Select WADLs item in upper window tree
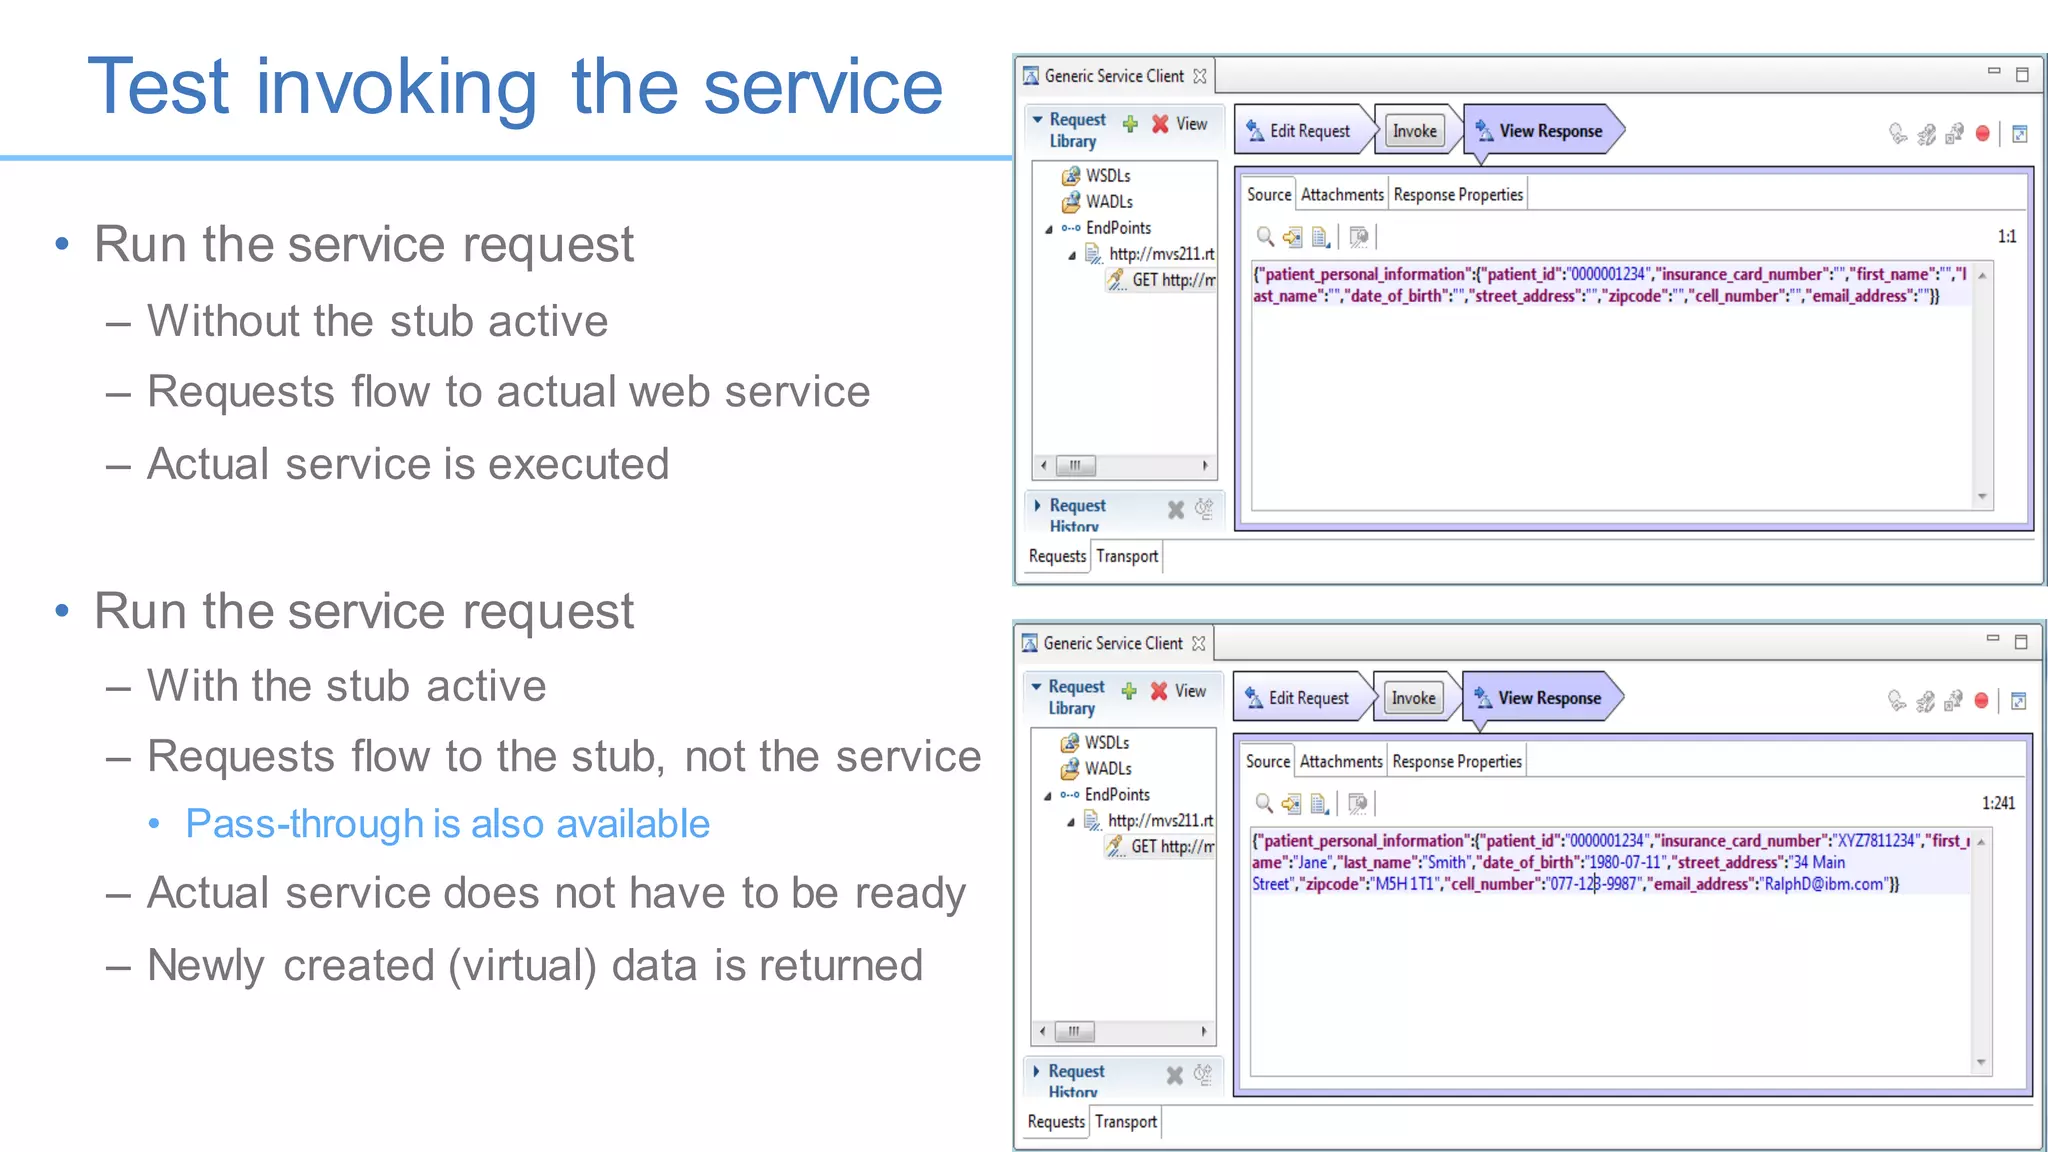 [x=1097, y=202]
